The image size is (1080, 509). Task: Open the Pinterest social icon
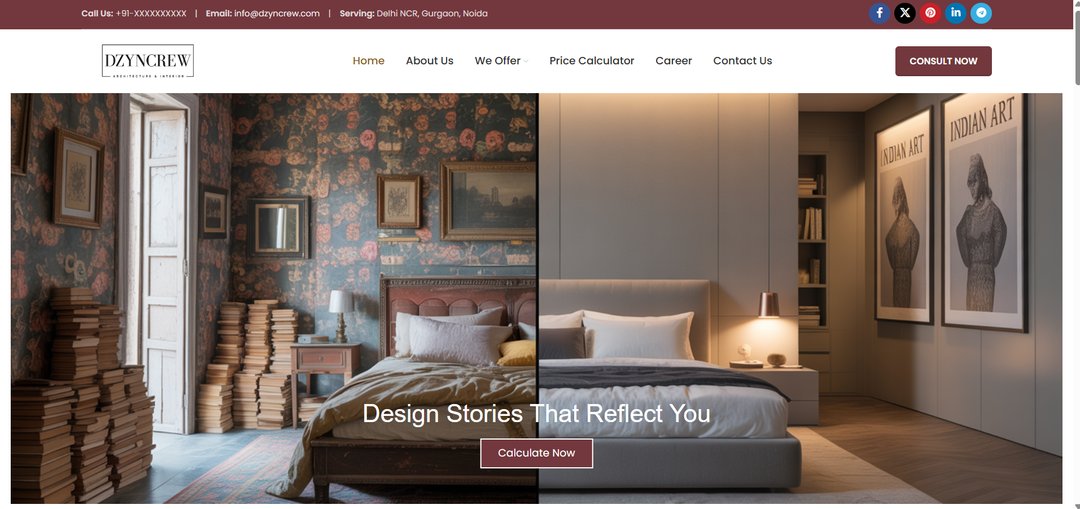point(930,13)
